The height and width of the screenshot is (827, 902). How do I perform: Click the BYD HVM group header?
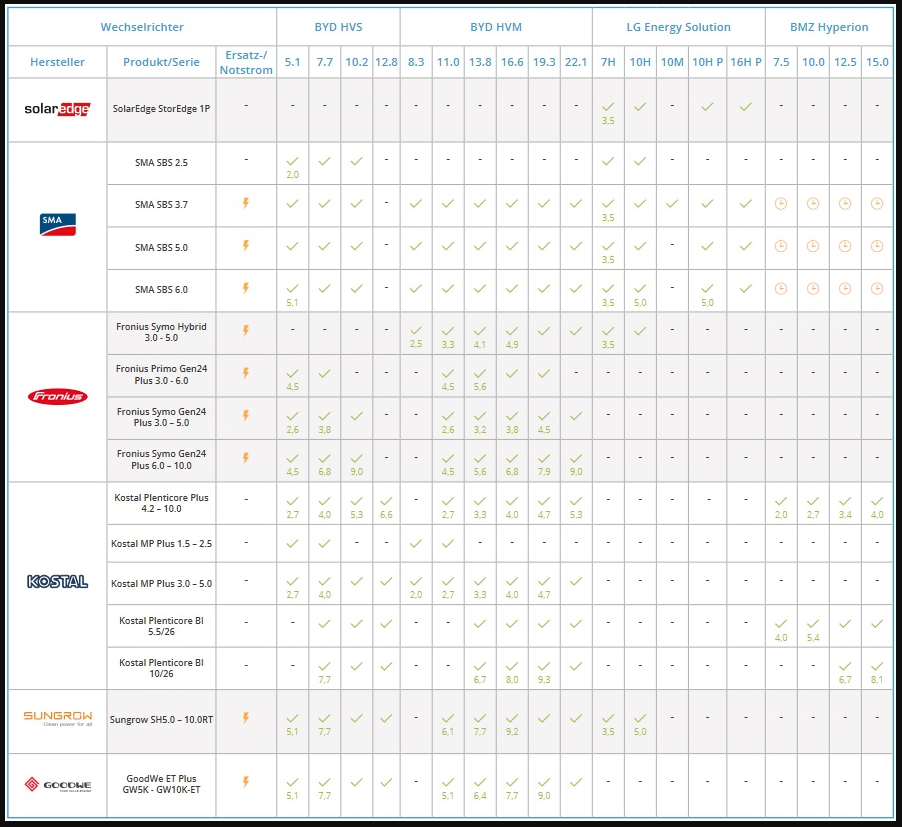click(496, 27)
